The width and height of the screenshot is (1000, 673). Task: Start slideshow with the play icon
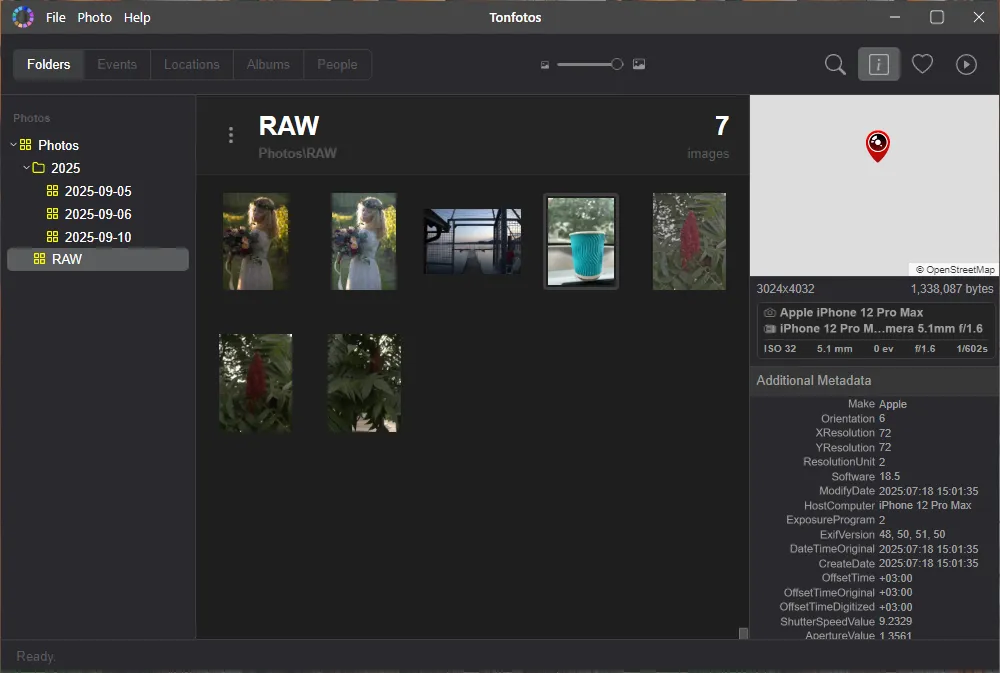[x=966, y=65]
